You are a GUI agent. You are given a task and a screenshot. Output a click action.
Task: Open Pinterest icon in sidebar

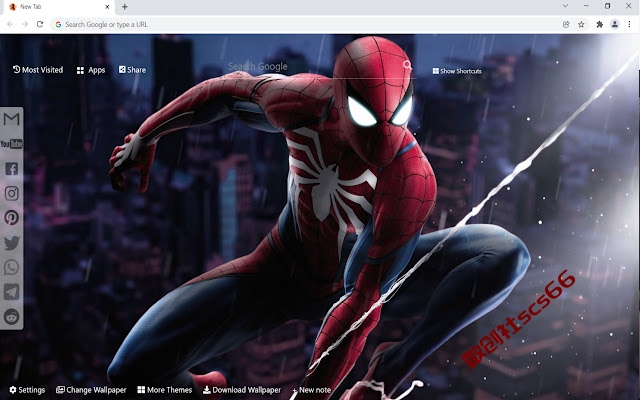pos(11,218)
